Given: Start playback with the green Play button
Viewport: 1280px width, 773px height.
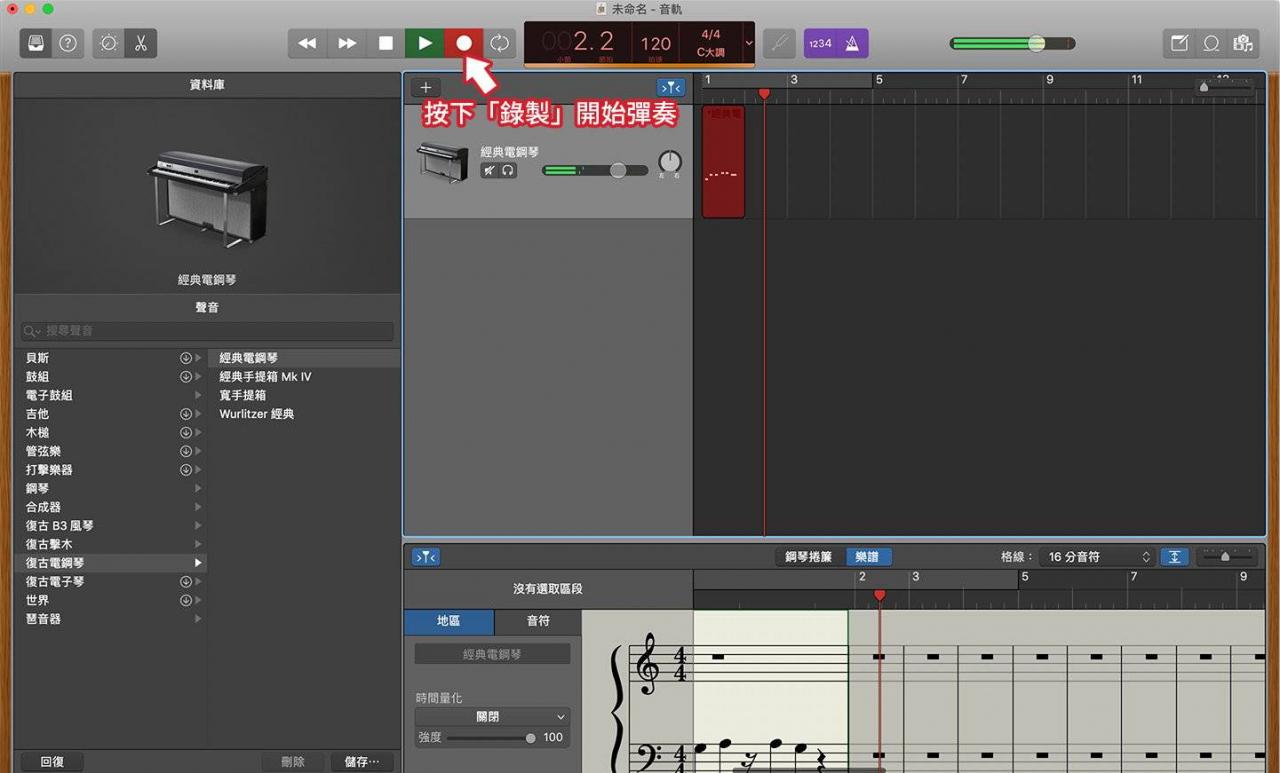Looking at the screenshot, I should point(425,43).
